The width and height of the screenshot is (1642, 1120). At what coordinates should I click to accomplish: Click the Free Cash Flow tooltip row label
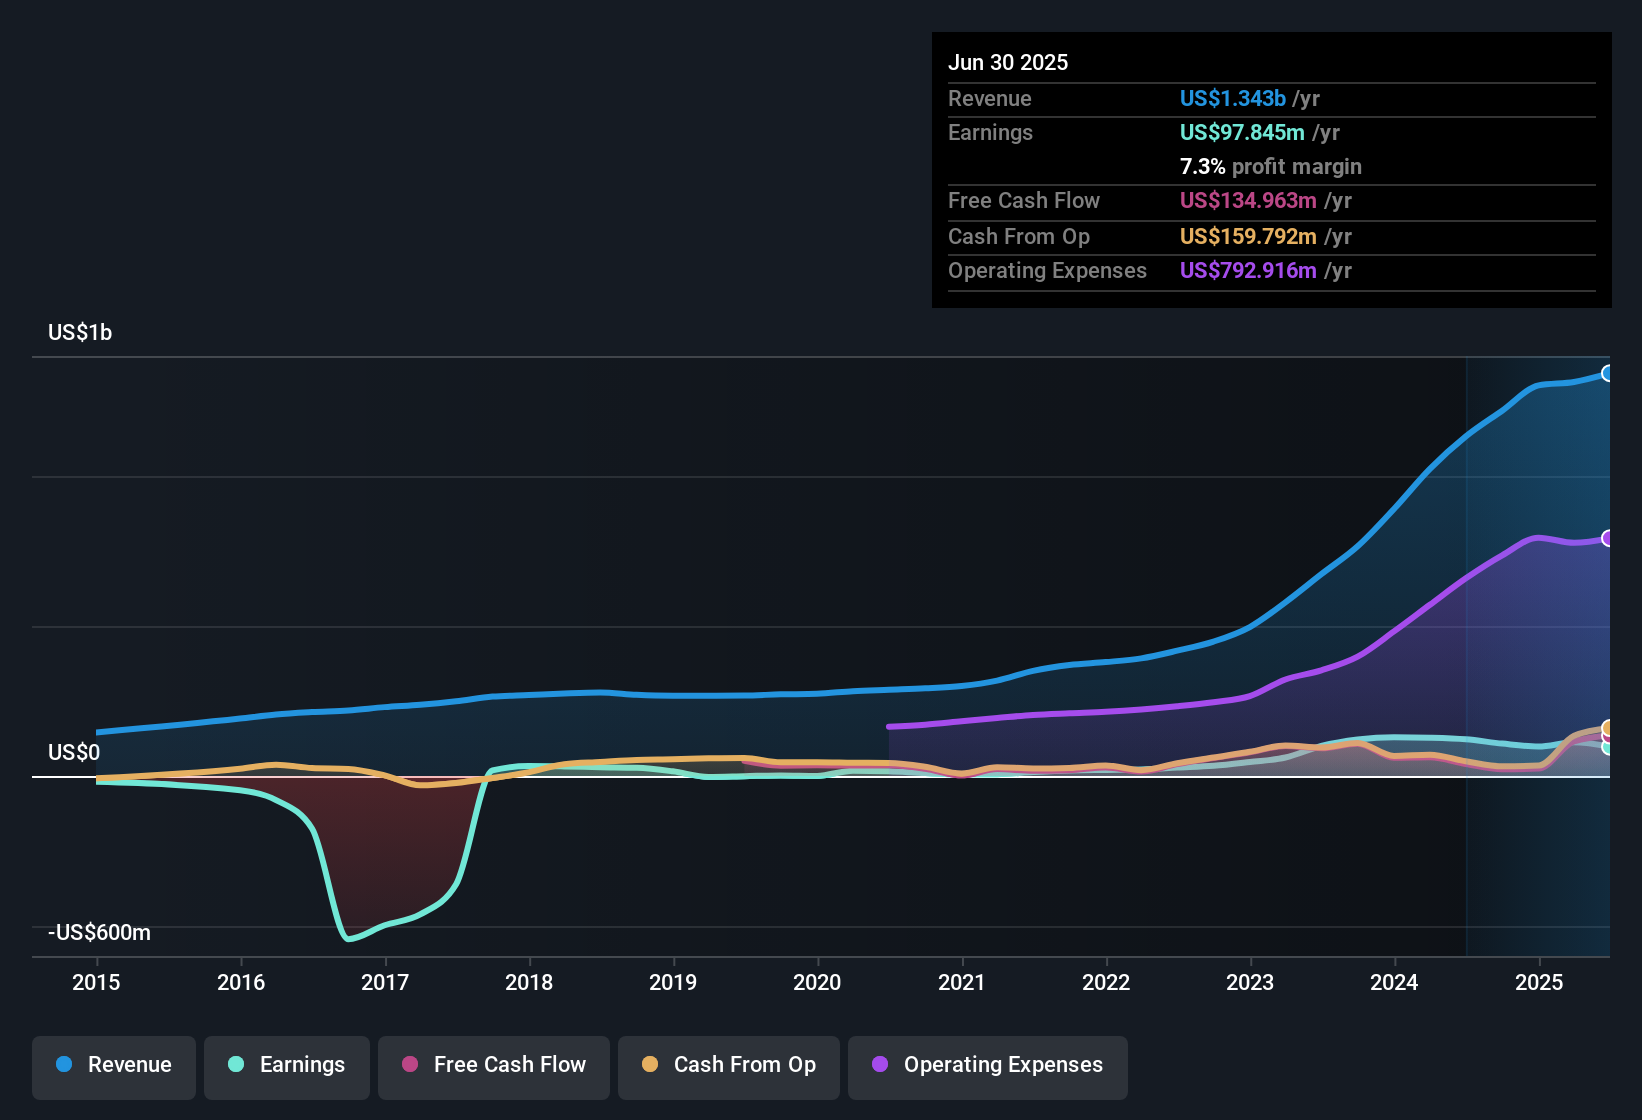coord(1024,200)
